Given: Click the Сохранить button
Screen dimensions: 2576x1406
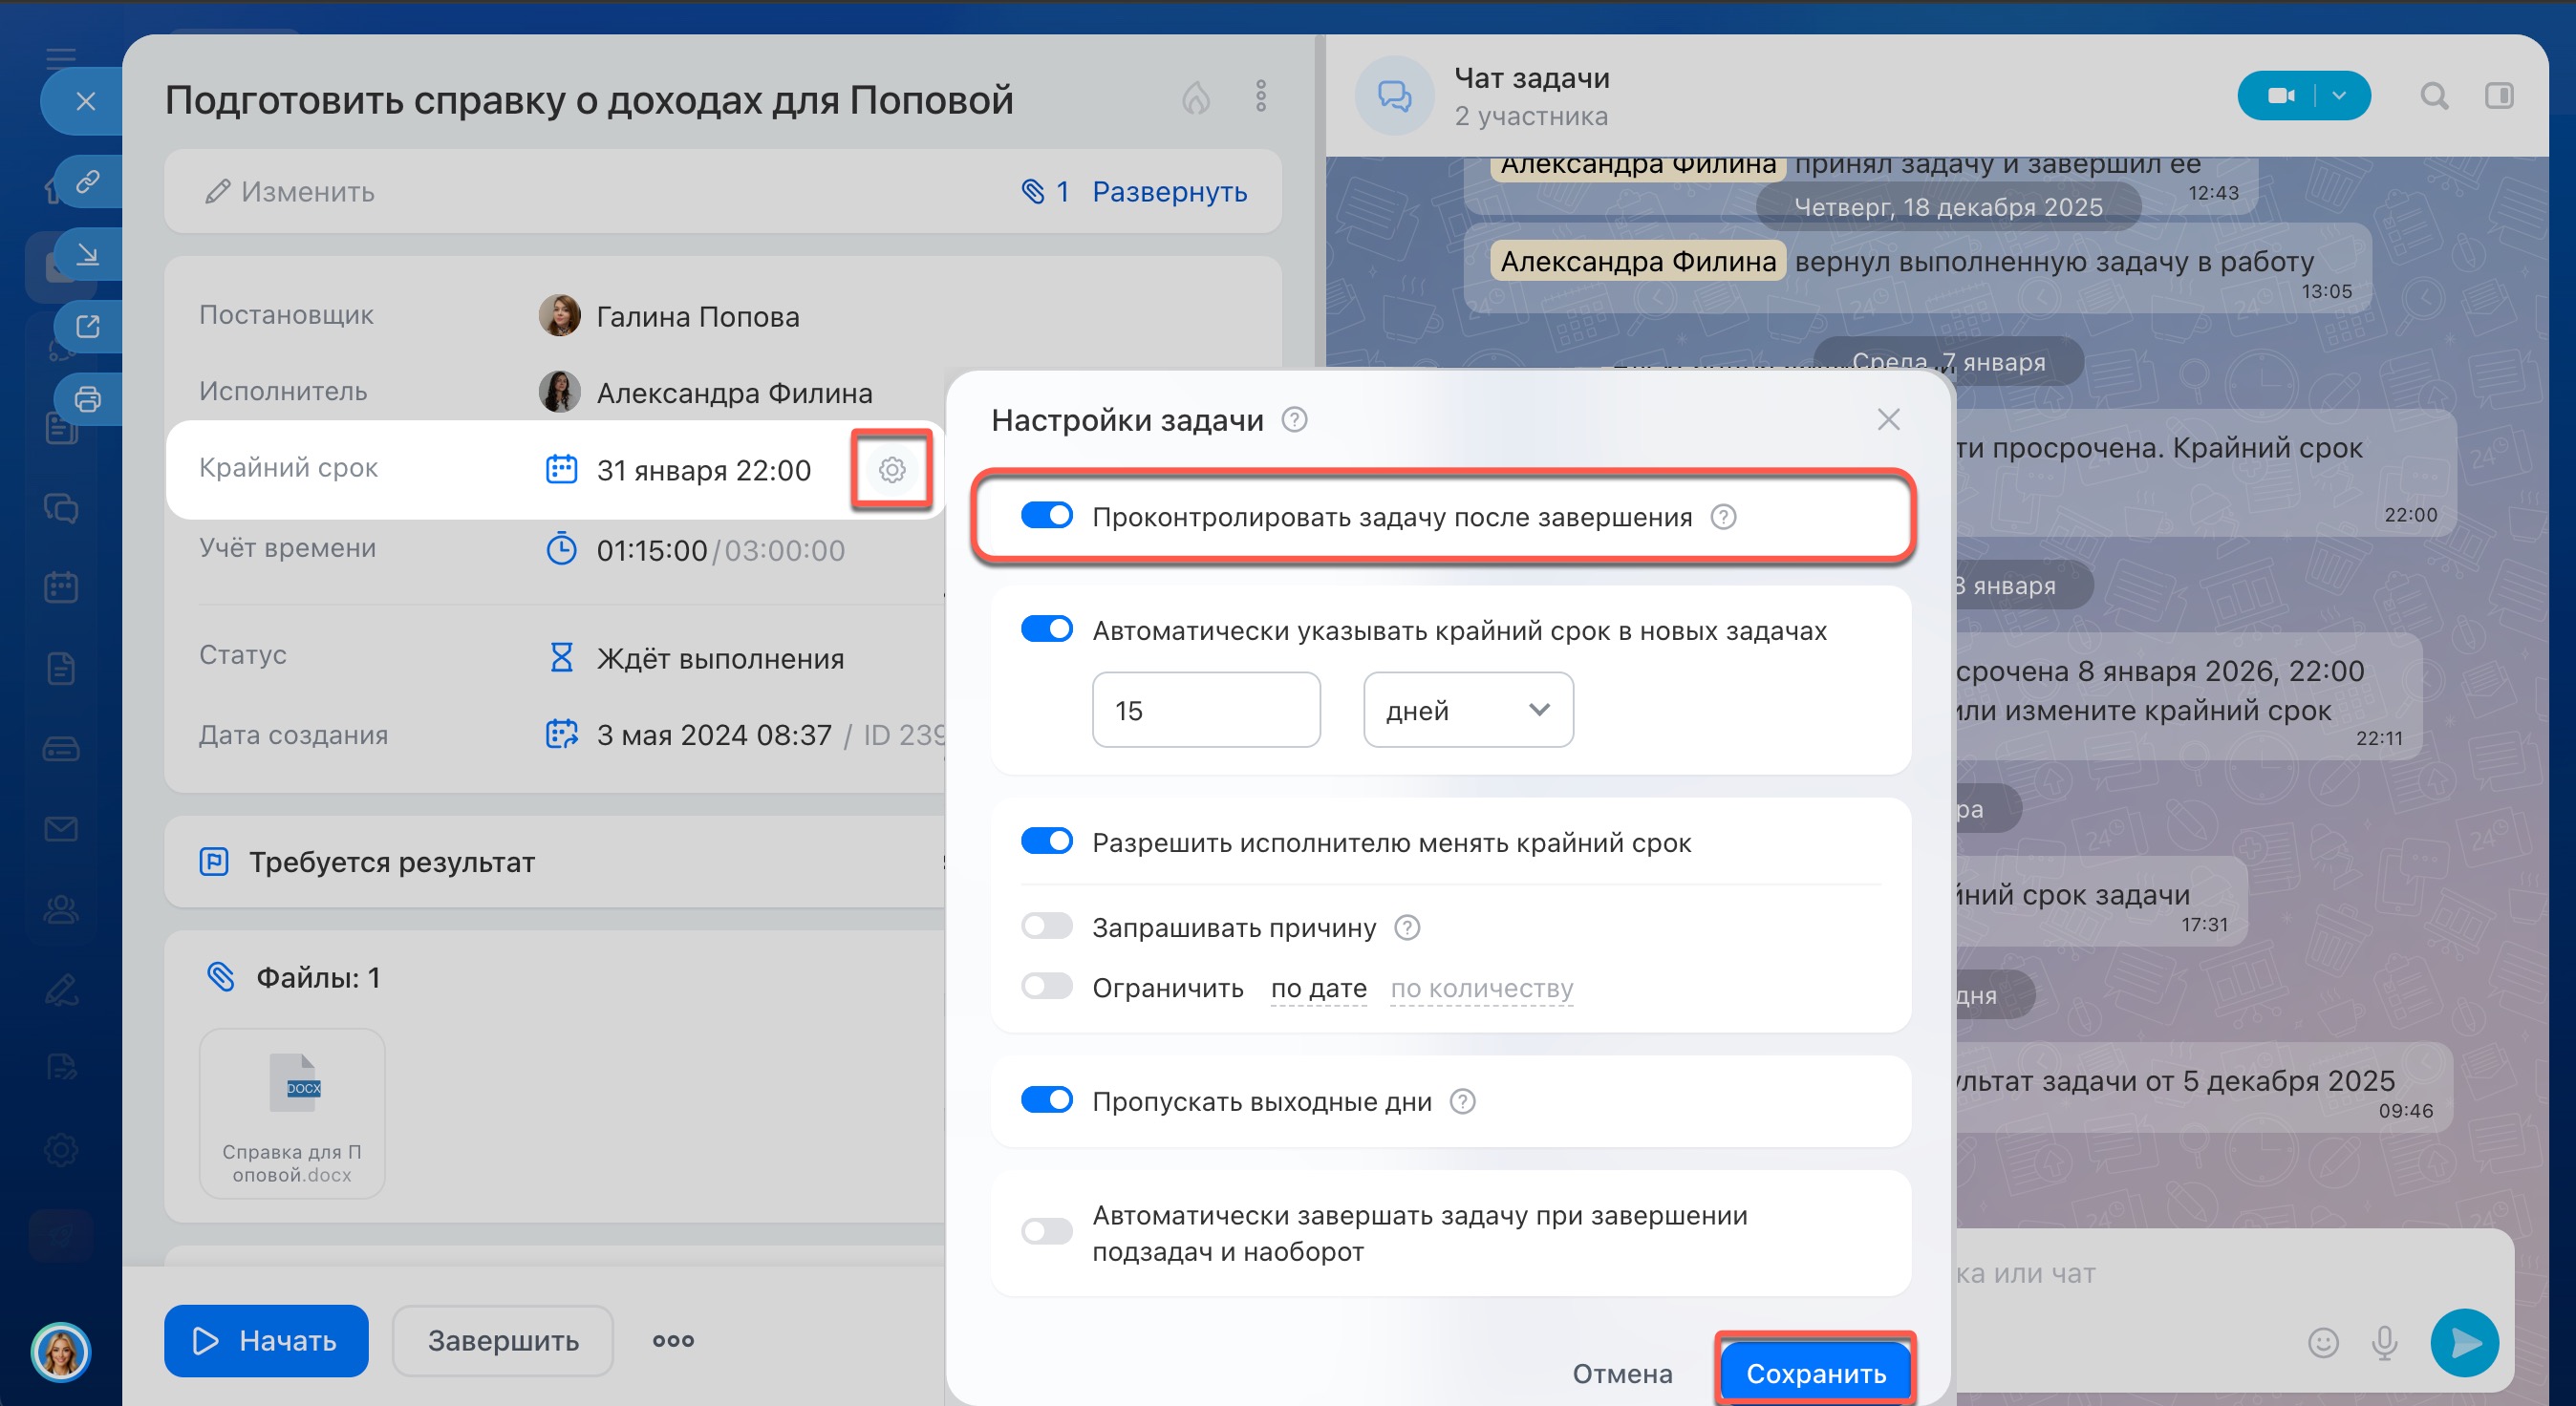Looking at the screenshot, I should pyautogui.click(x=1815, y=1373).
